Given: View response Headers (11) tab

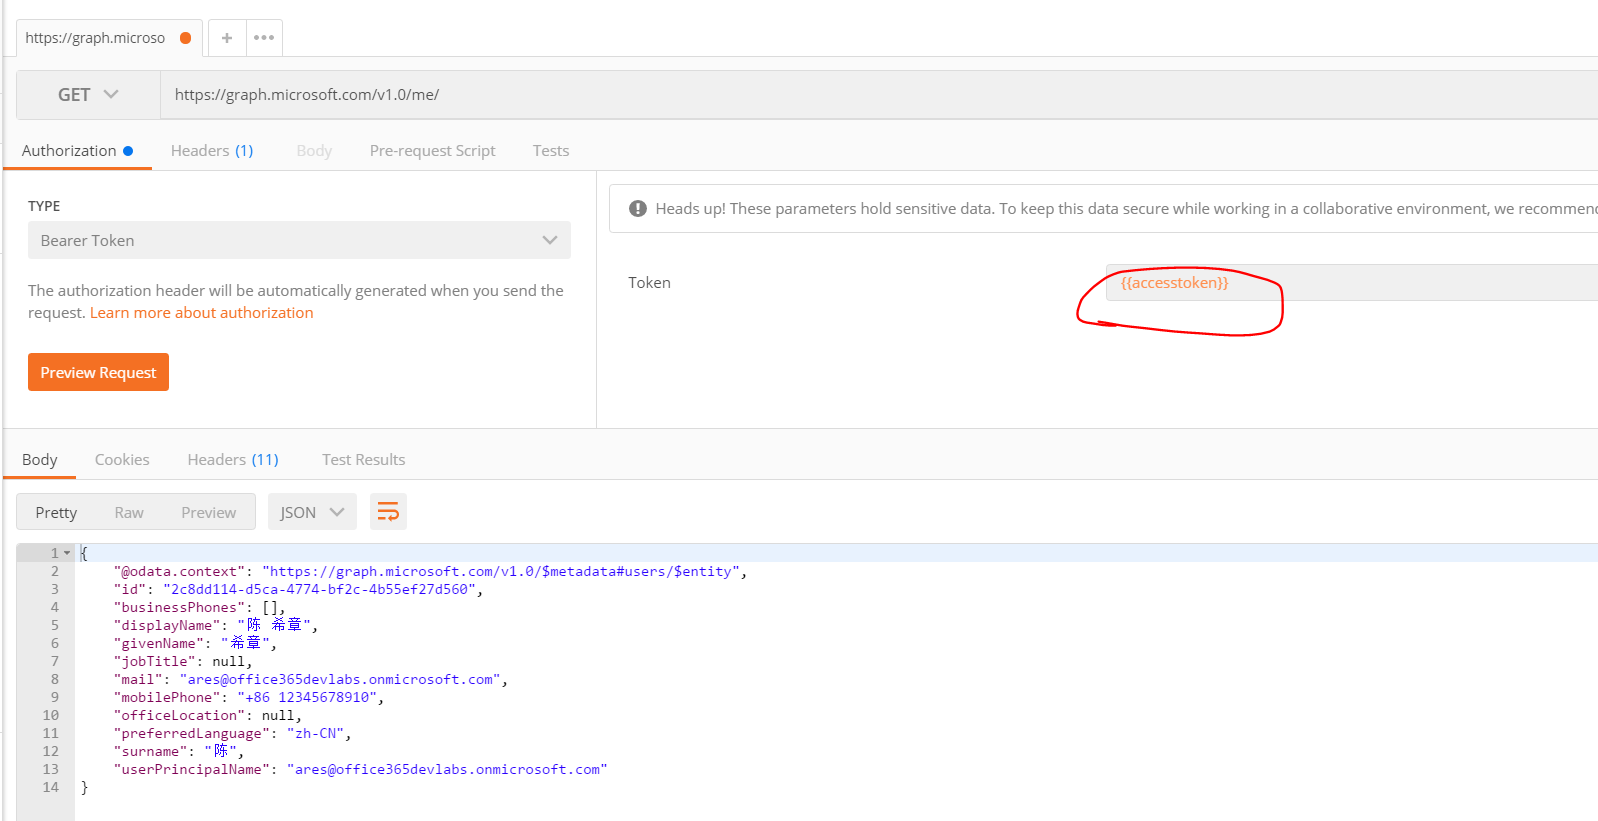Looking at the screenshot, I should (x=233, y=460).
